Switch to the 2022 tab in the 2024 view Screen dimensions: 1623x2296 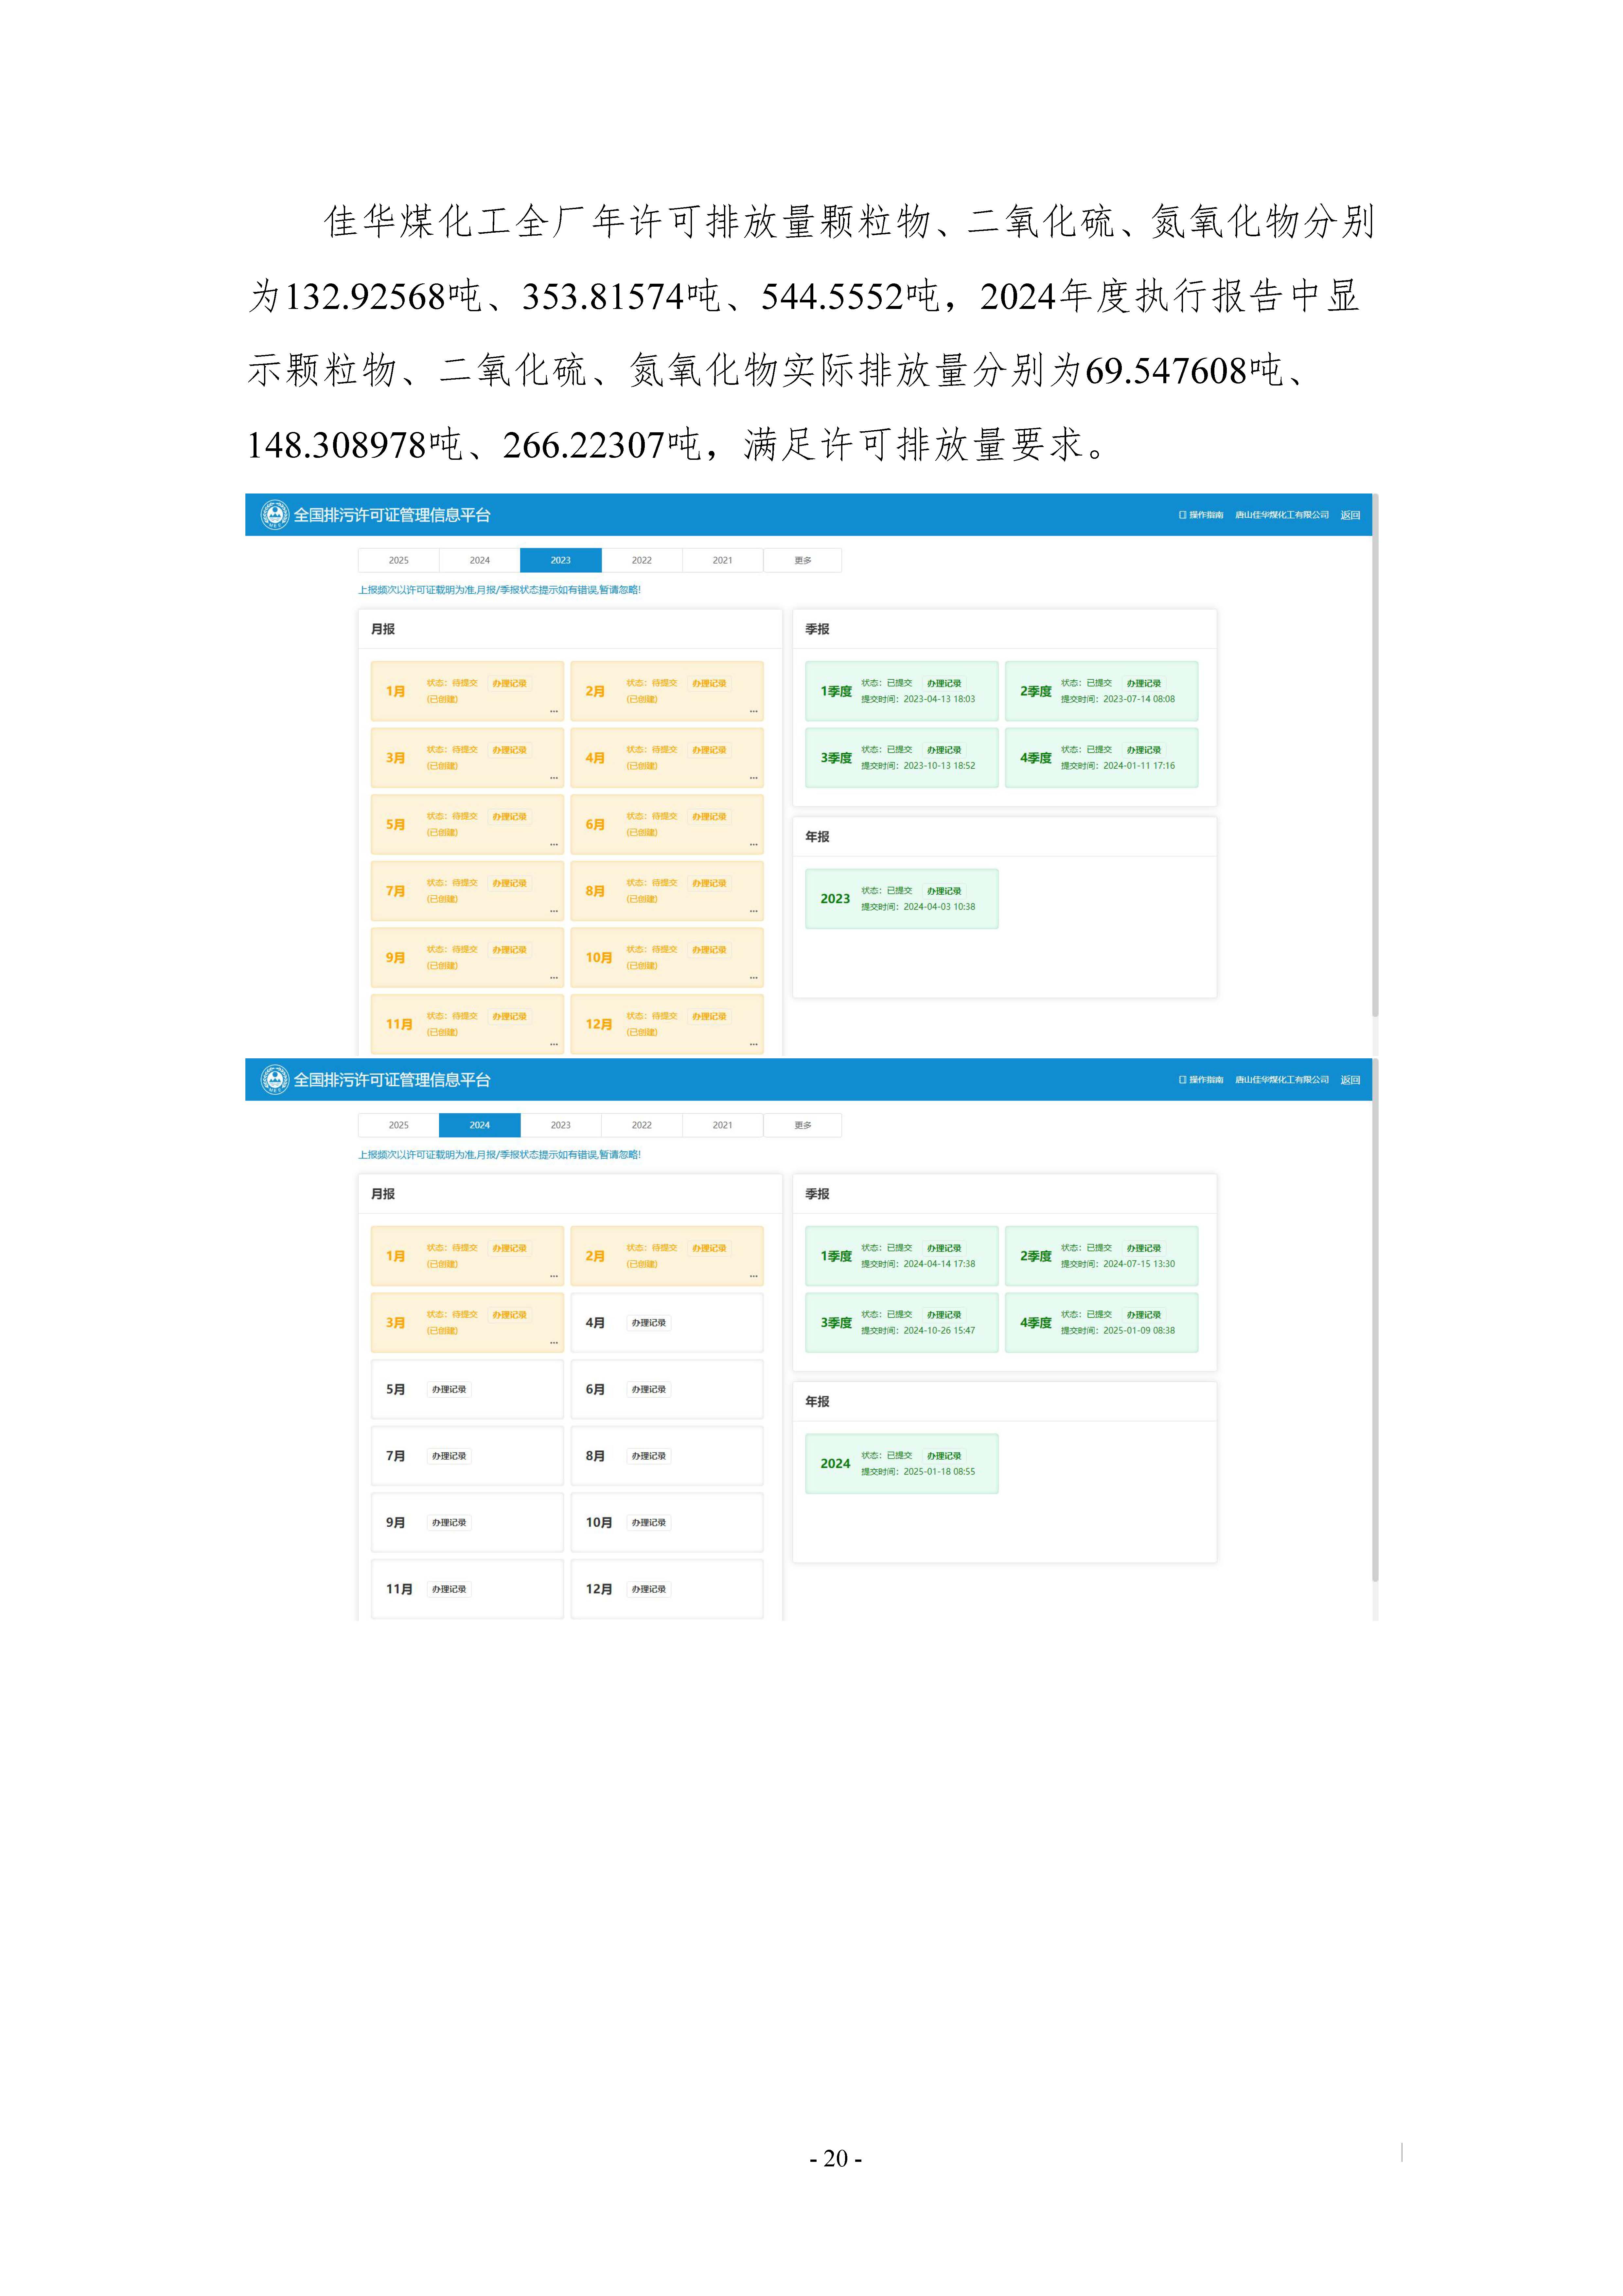click(642, 1125)
